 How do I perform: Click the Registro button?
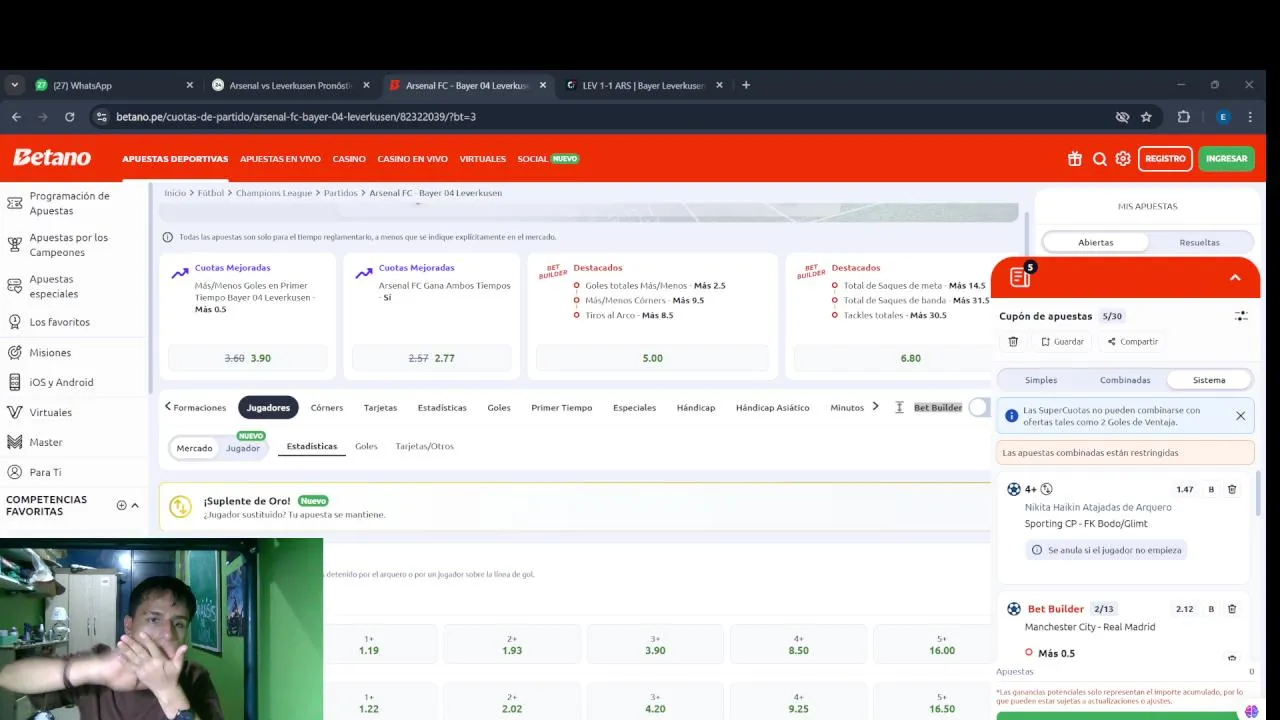point(1165,158)
